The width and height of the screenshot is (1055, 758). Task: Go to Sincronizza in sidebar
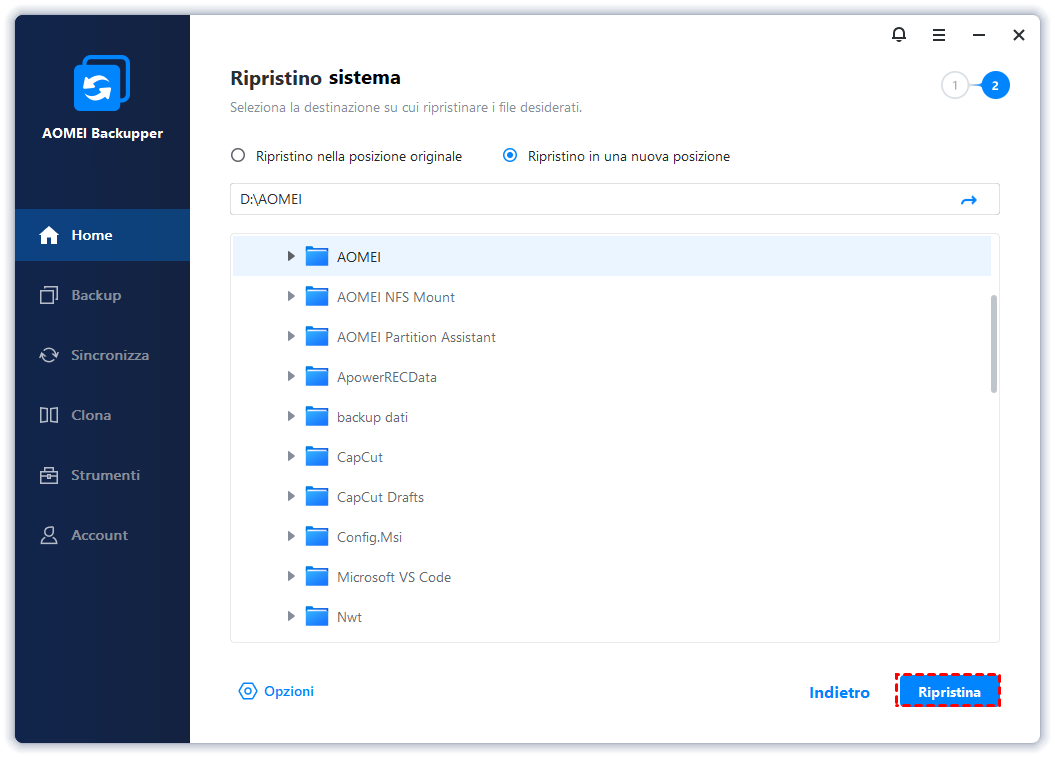109,355
